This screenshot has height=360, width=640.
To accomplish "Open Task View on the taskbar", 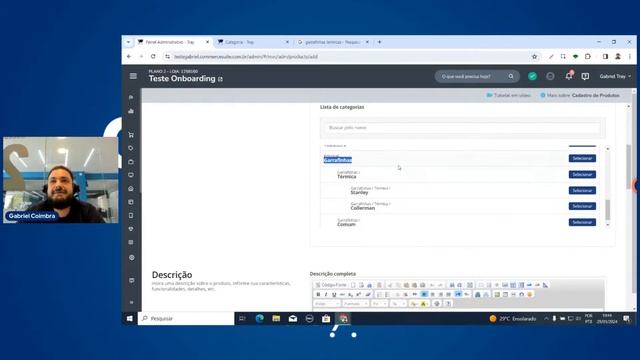I will tap(242, 318).
